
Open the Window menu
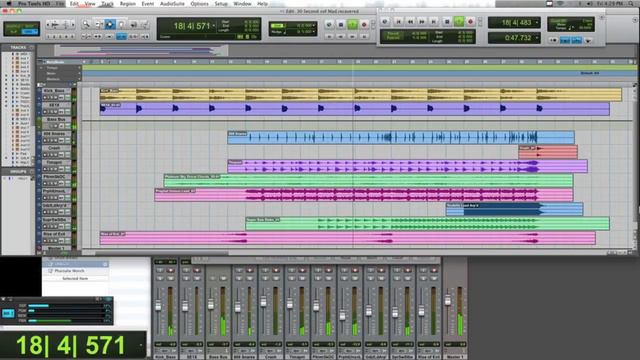click(x=242, y=3)
